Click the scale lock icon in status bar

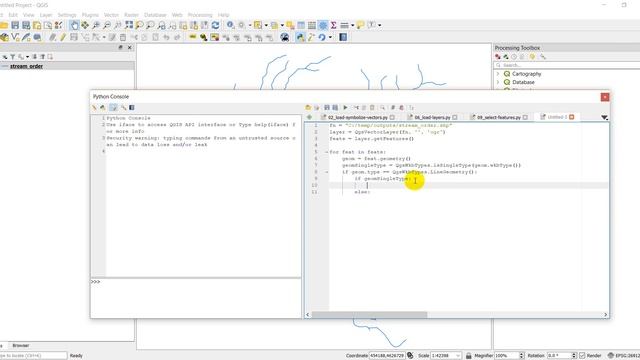(469, 356)
